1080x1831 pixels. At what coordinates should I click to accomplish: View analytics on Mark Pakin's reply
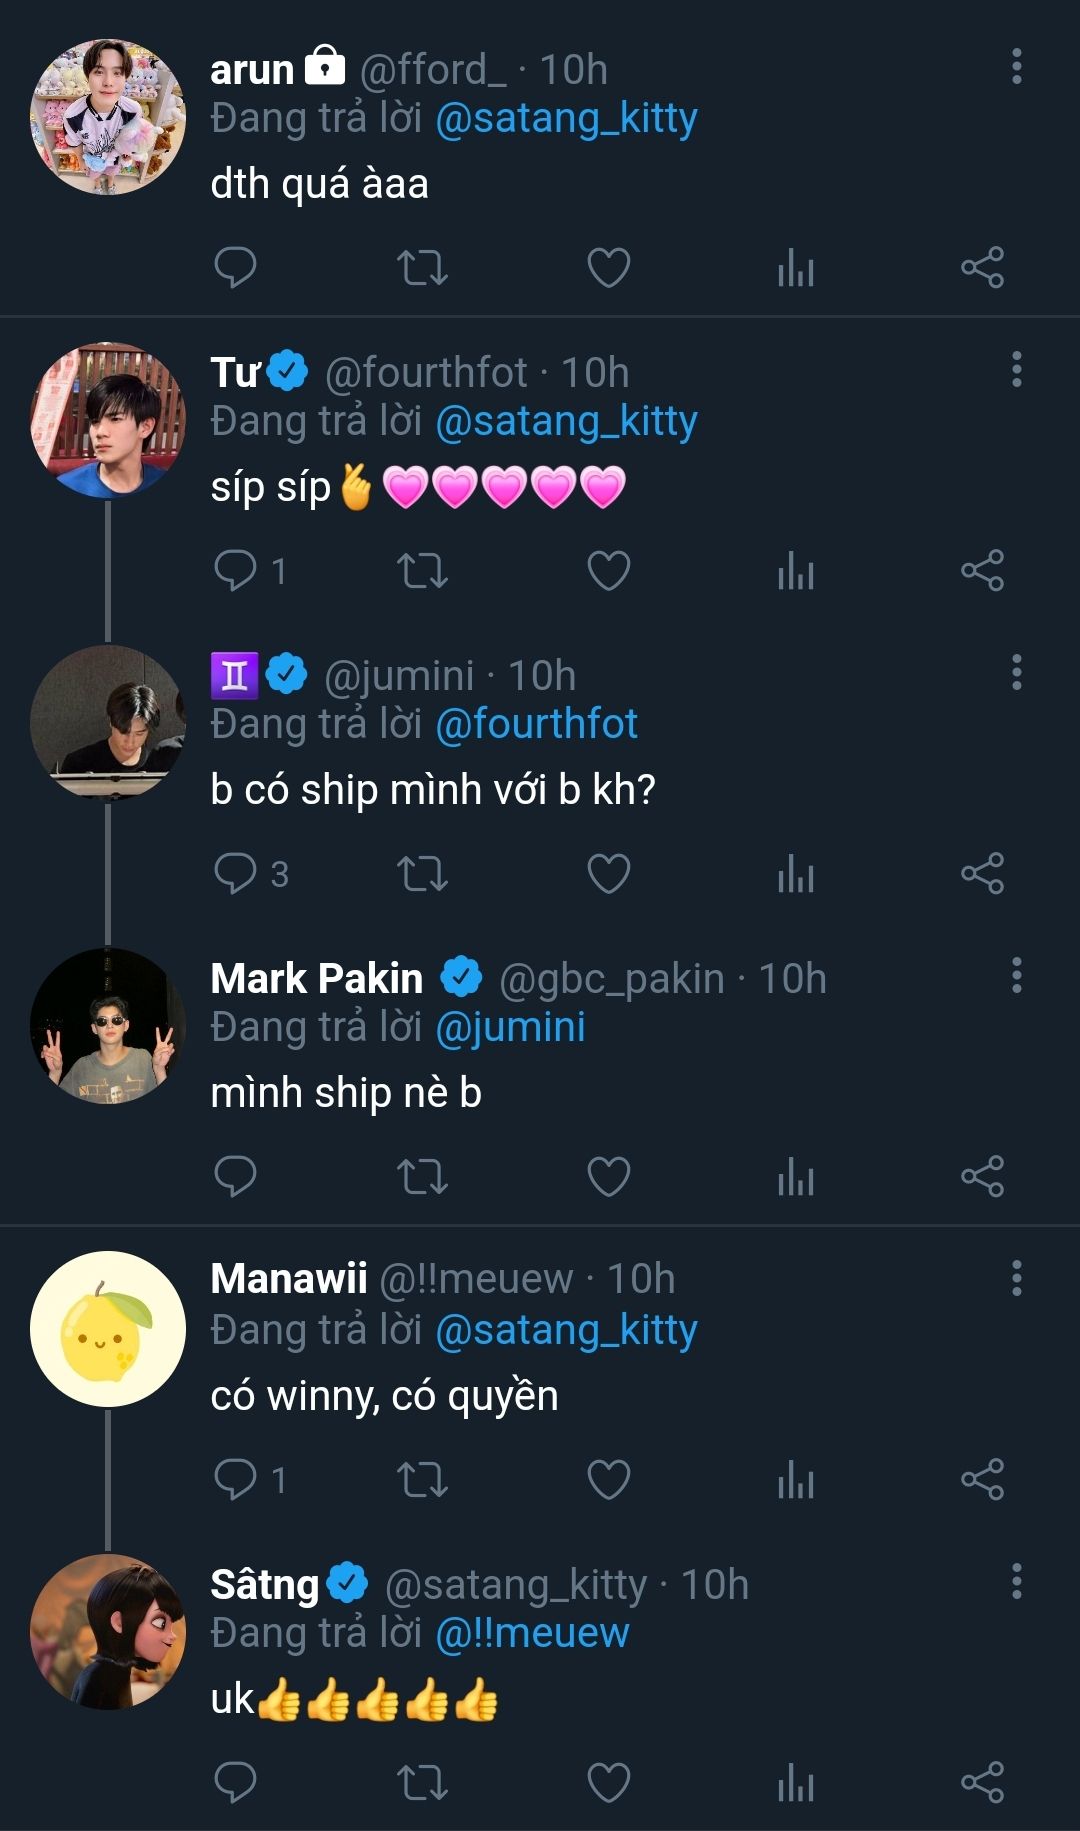point(796,1176)
